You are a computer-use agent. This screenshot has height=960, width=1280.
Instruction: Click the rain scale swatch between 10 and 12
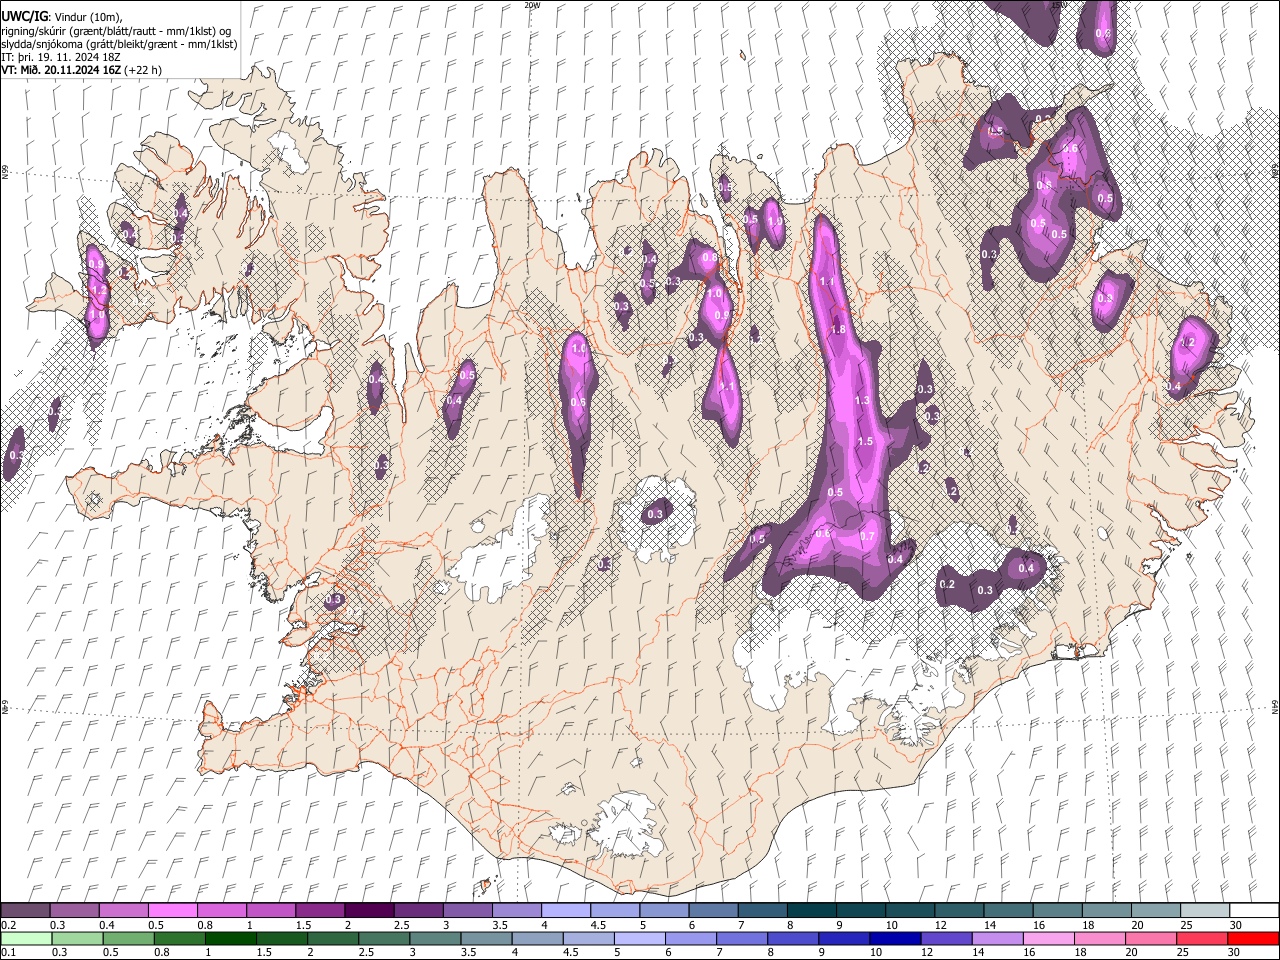(894, 938)
